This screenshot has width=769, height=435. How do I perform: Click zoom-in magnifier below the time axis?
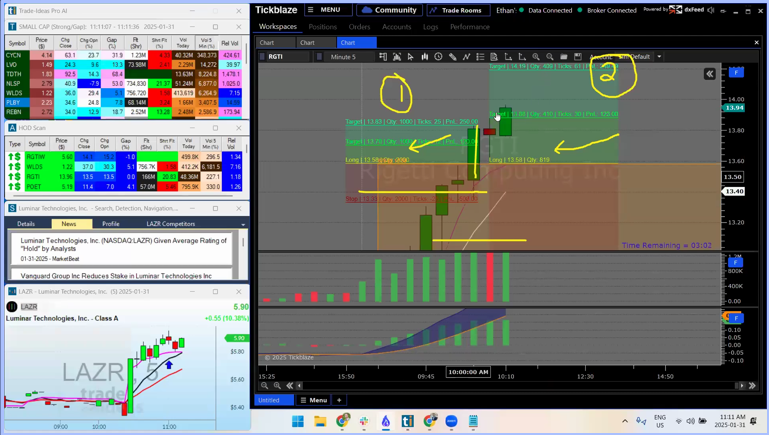277,385
